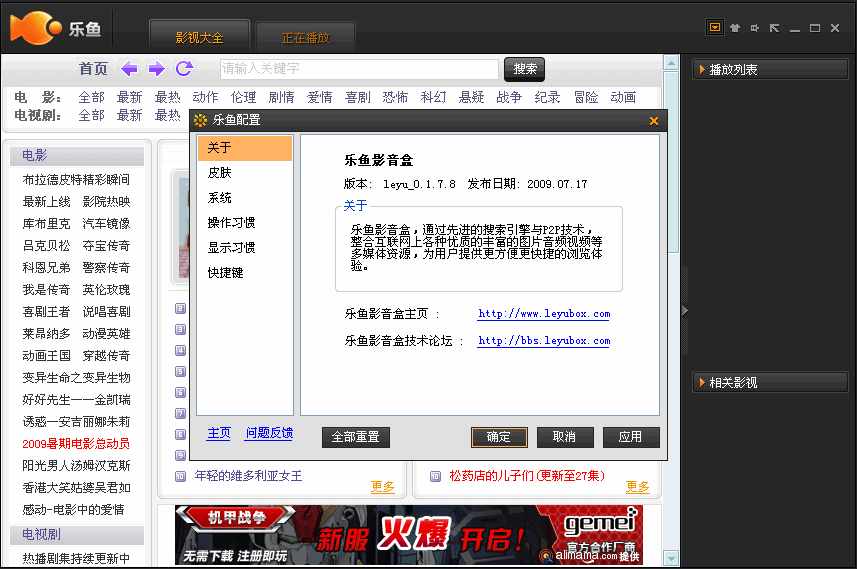857x569 pixels.
Task: Go back with the purple left arrow
Action: (x=129, y=69)
